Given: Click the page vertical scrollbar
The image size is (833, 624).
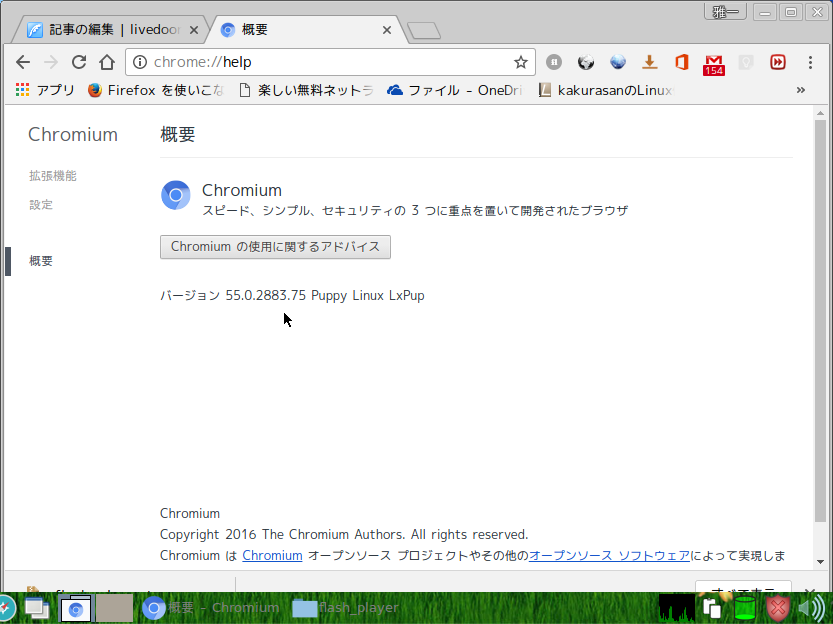Looking at the screenshot, I should pos(820,321).
